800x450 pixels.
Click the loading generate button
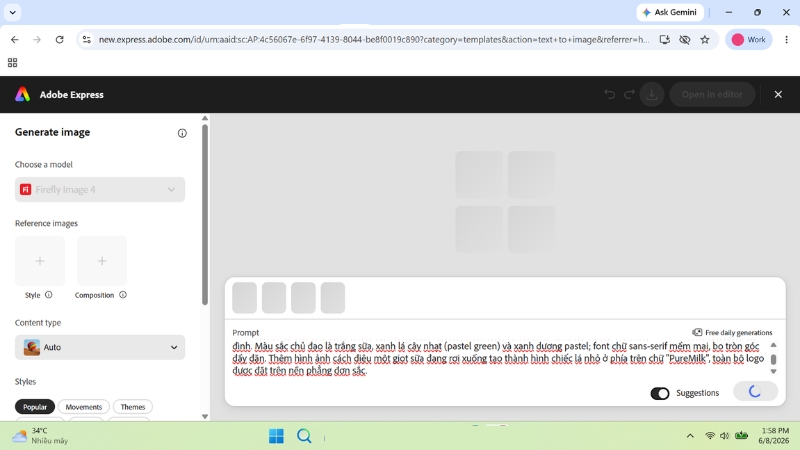(755, 391)
